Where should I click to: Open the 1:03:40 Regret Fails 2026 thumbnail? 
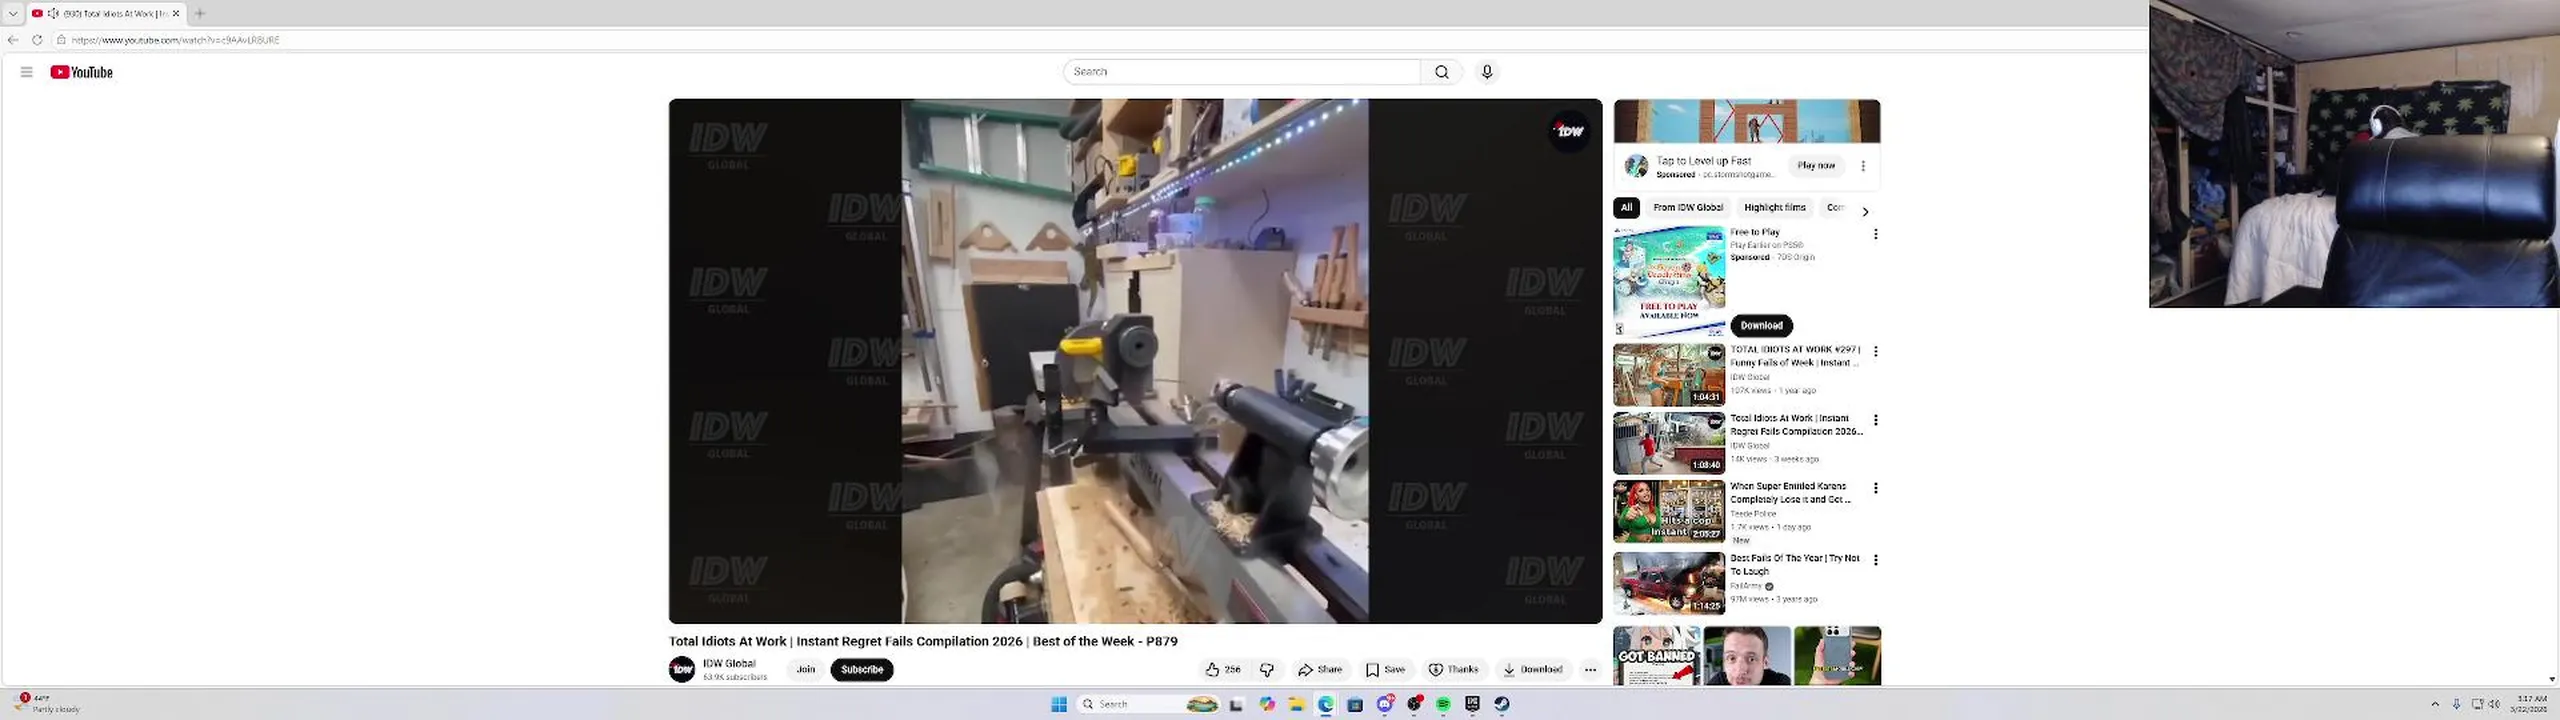coord(1669,443)
